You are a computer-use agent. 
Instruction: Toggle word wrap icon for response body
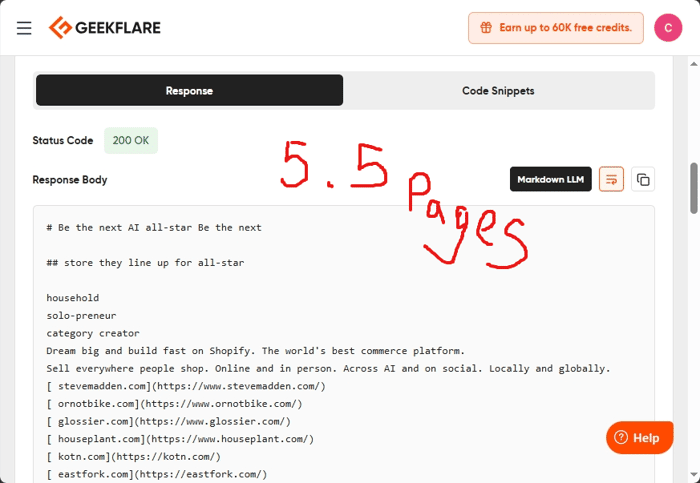tap(611, 179)
